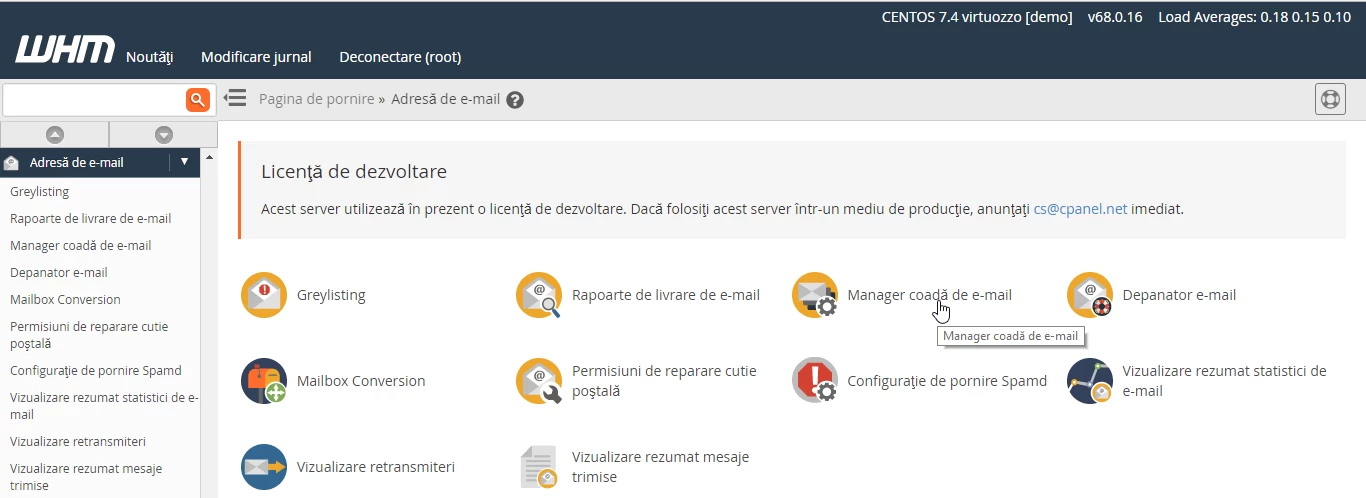Screen dimensions: 1366x498
Task: Open the Modificare jurnal menu item
Action: point(256,57)
